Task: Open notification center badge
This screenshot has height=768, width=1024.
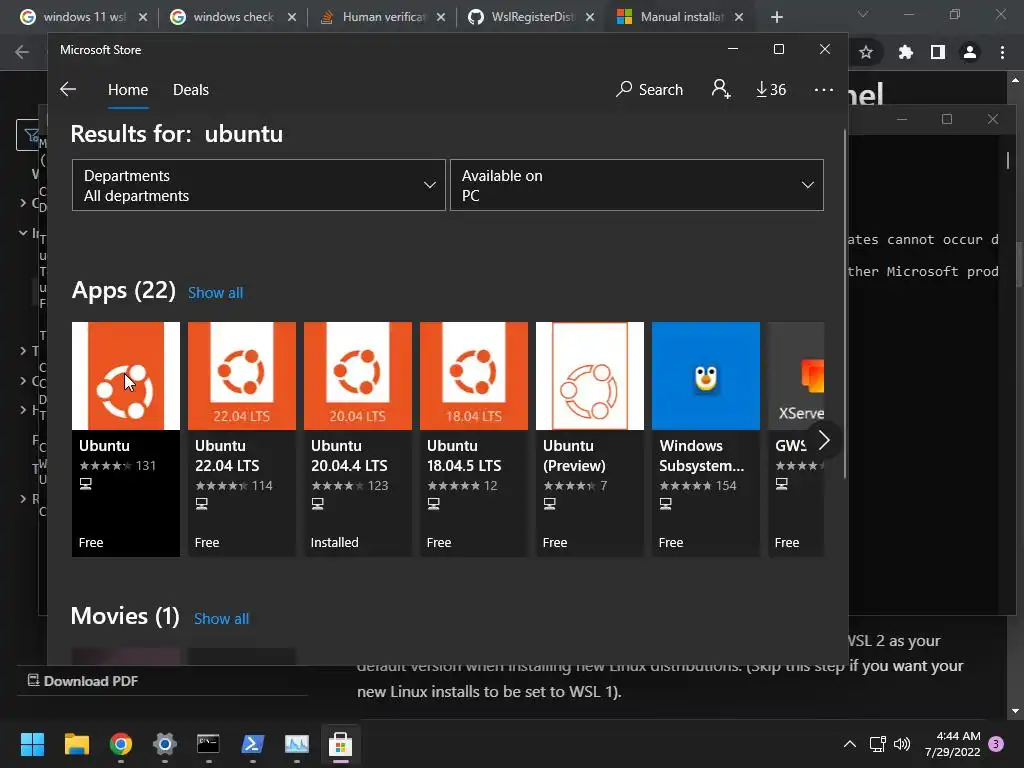Action: (x=997, y=744)
